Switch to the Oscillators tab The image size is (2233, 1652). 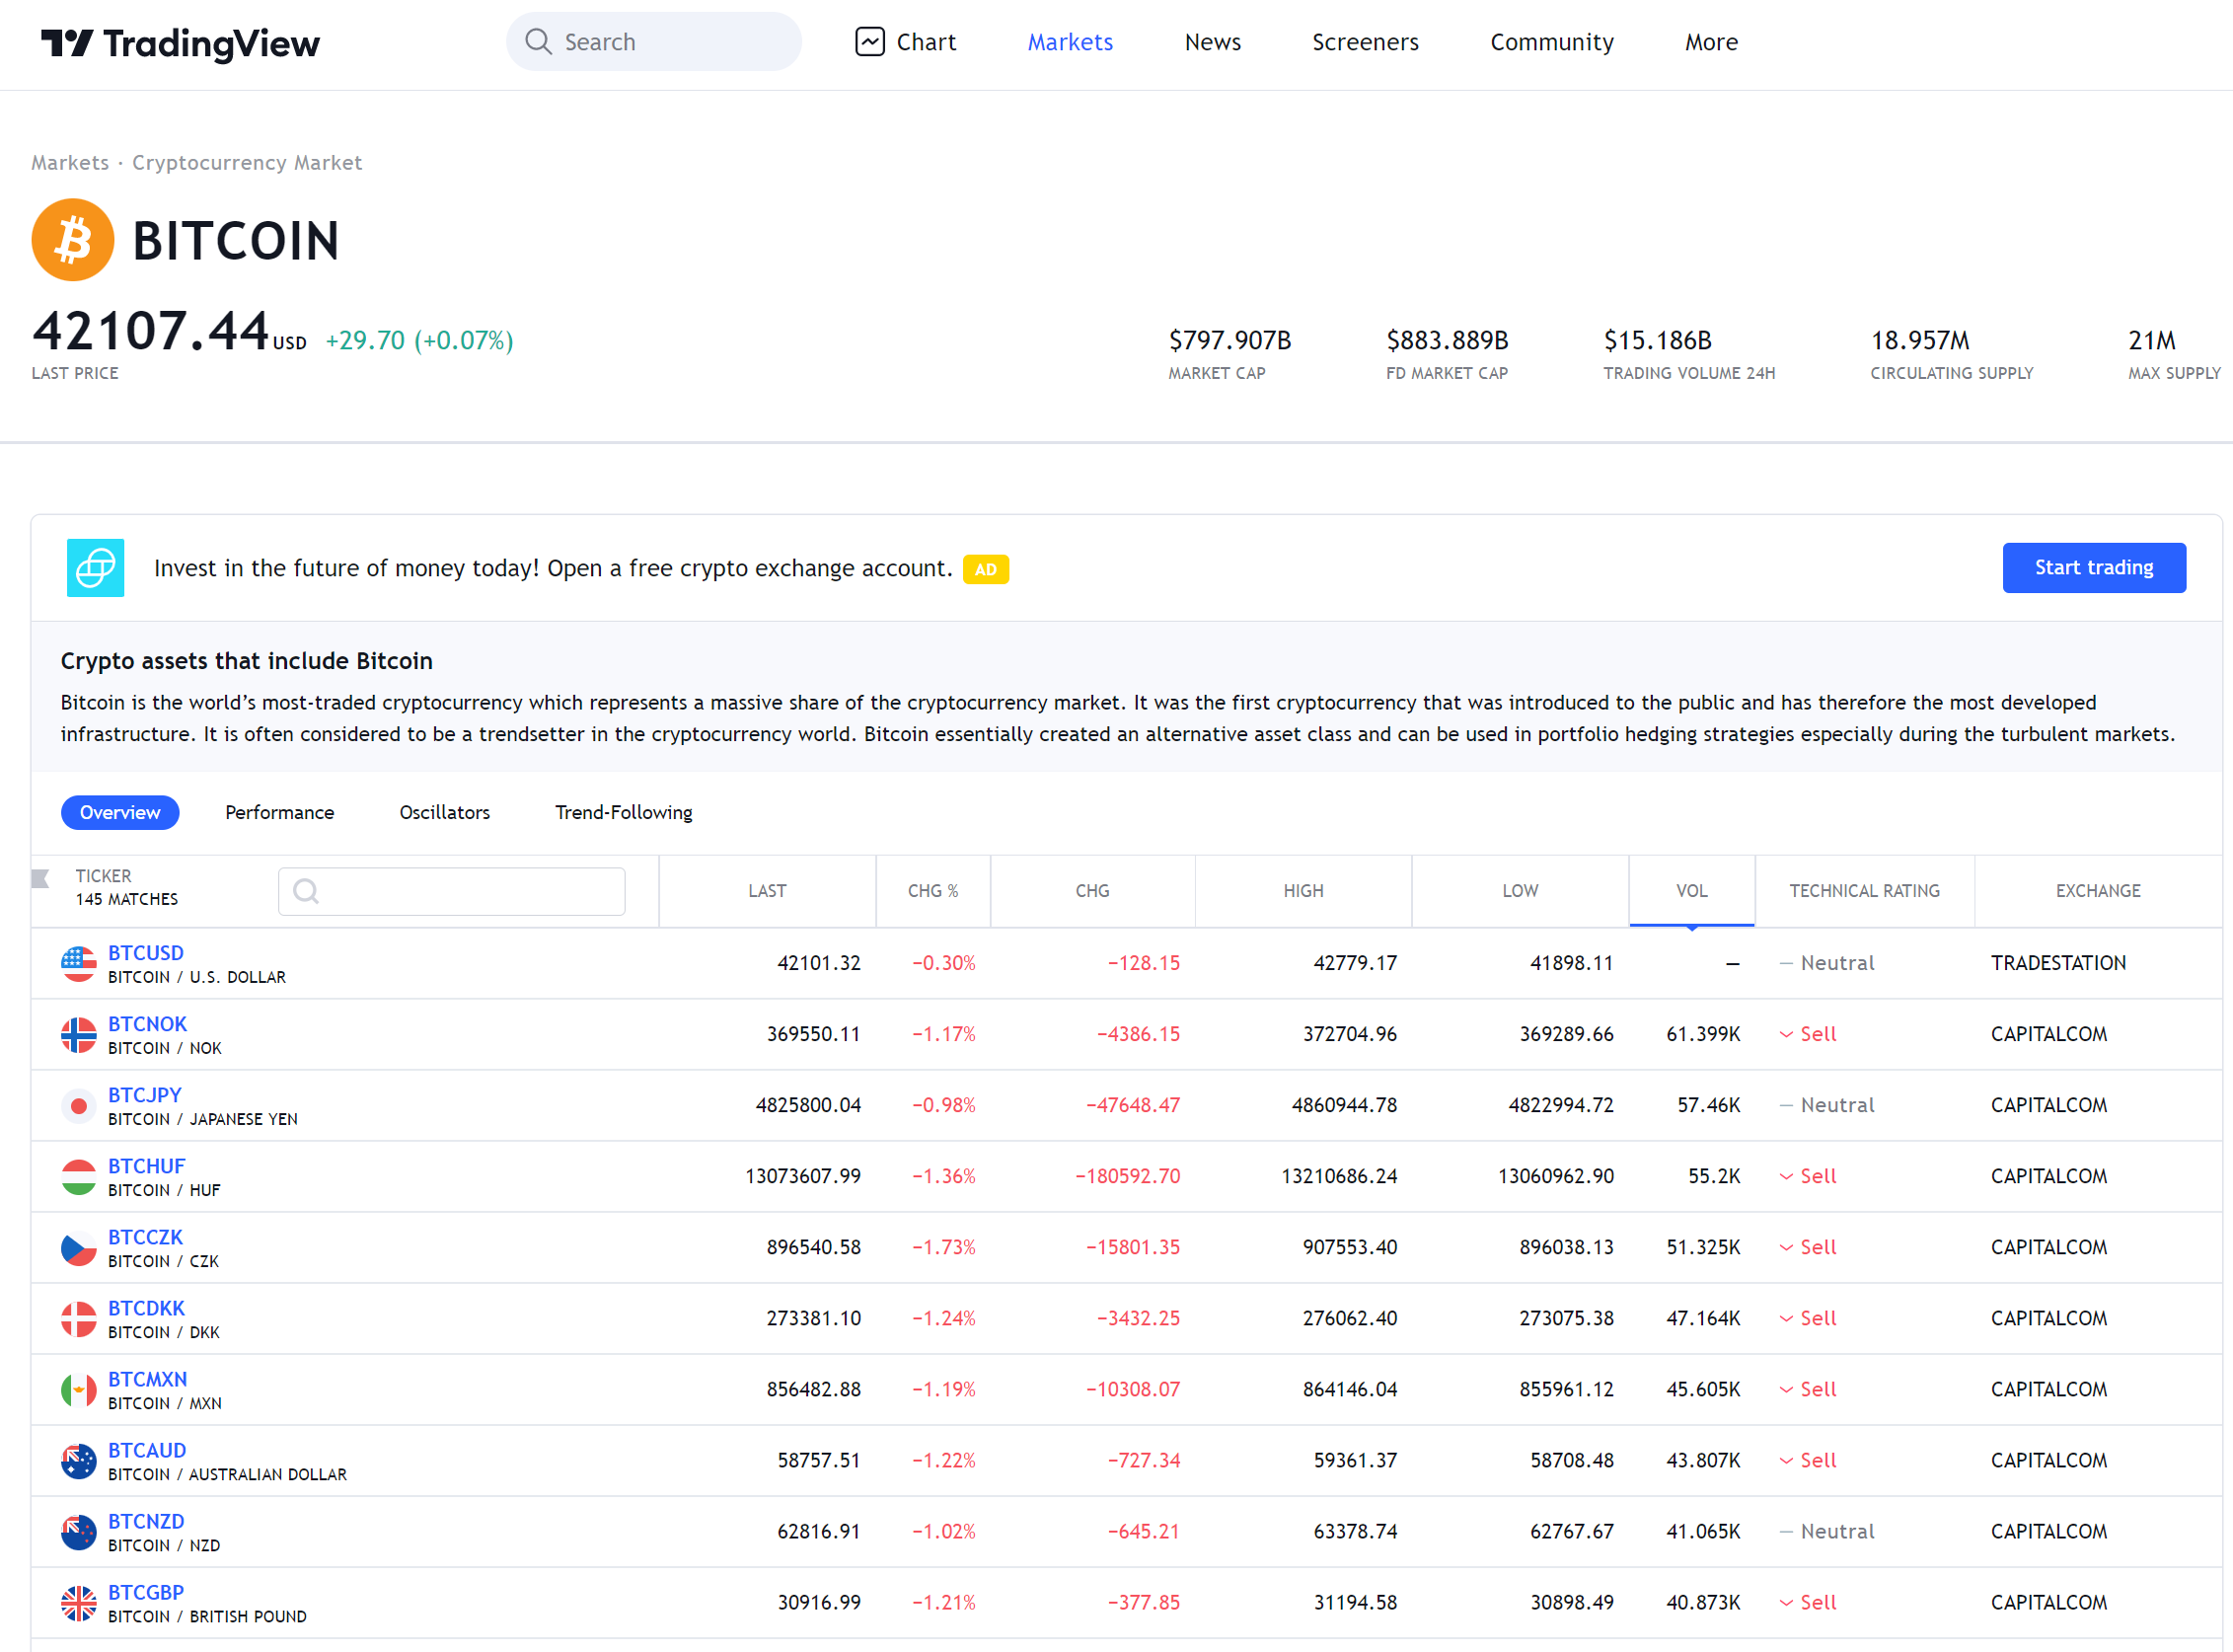pyautogui.click(x=444, y=813)
